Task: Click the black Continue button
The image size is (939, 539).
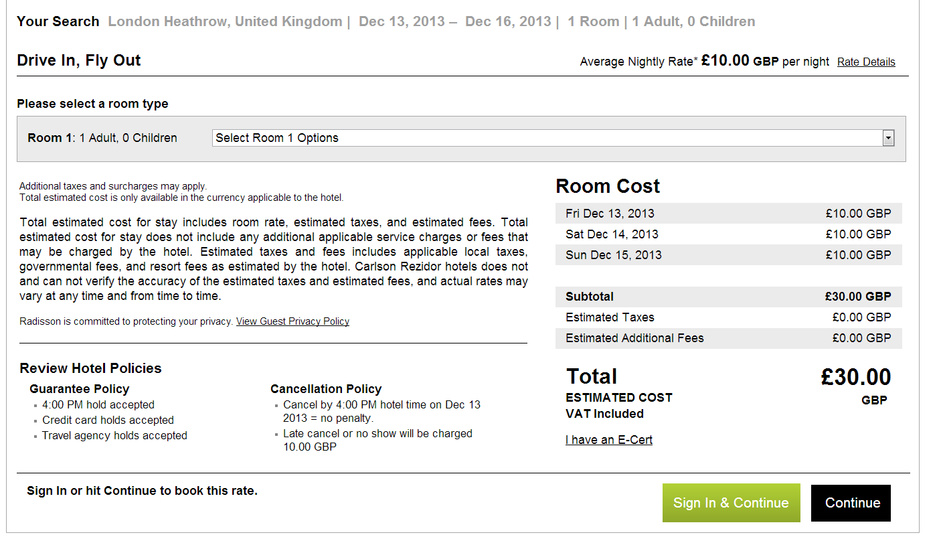Action: [x=851, y=503]
